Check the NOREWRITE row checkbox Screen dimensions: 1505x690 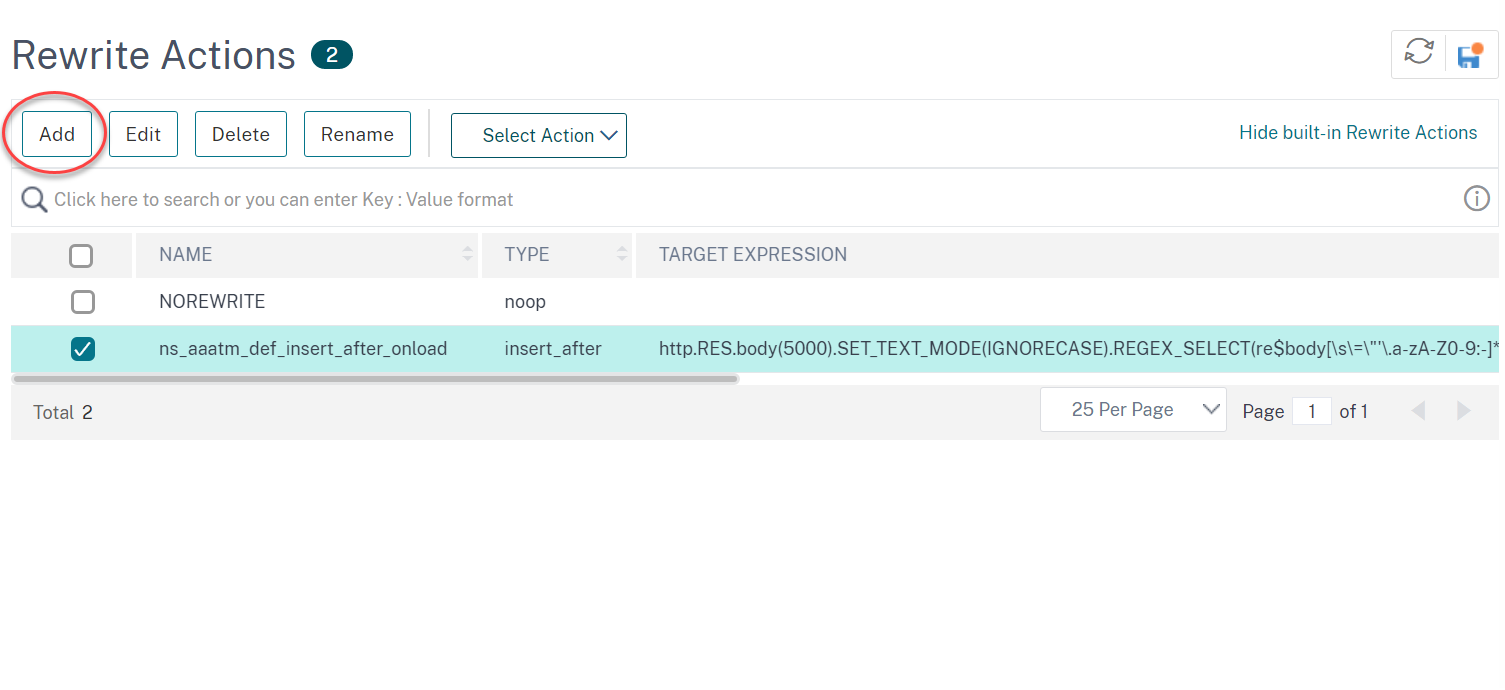click(83, 301)
